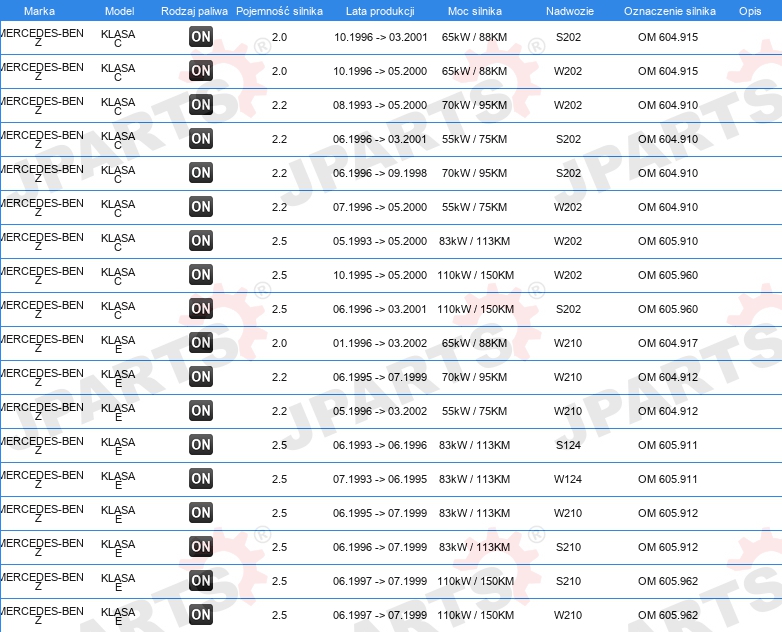Click engine capacity 2.0 in W210 row
Viewport: 782px width, 632px height.
[279, 343]
